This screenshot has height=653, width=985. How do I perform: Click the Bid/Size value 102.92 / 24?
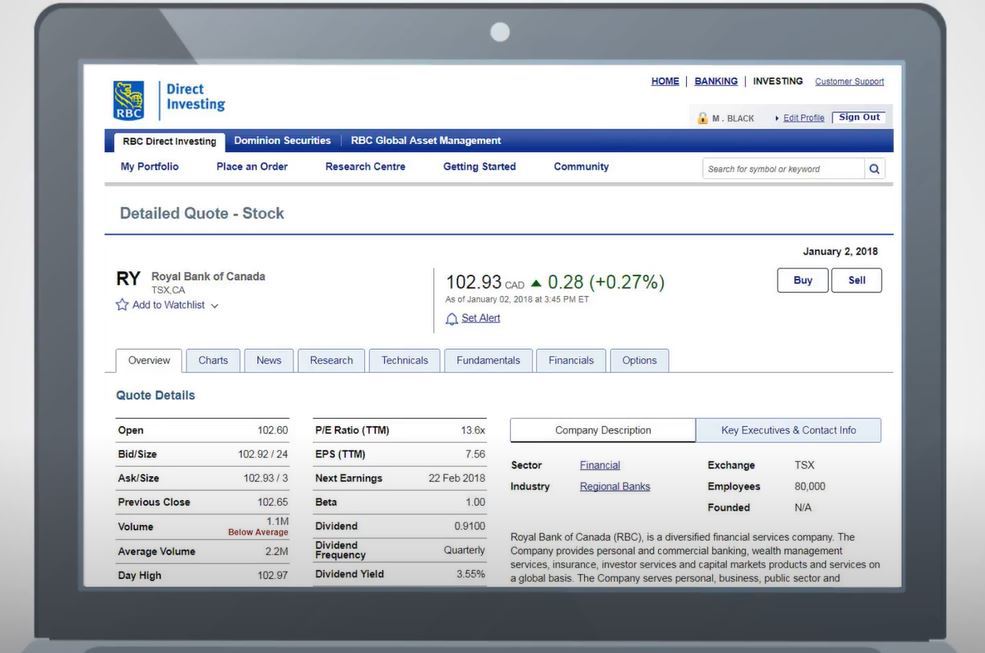click(263, 454)
